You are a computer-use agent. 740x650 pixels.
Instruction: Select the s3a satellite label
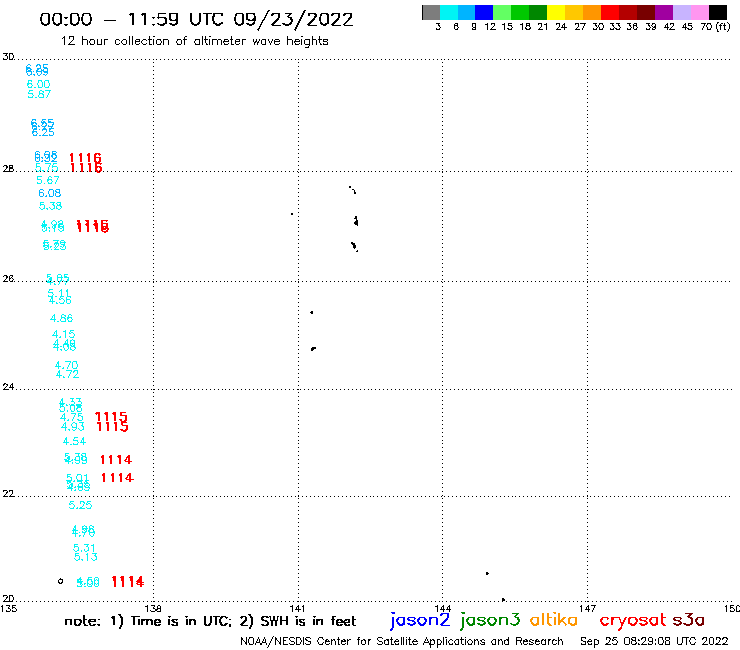click(x=688, y=620)
